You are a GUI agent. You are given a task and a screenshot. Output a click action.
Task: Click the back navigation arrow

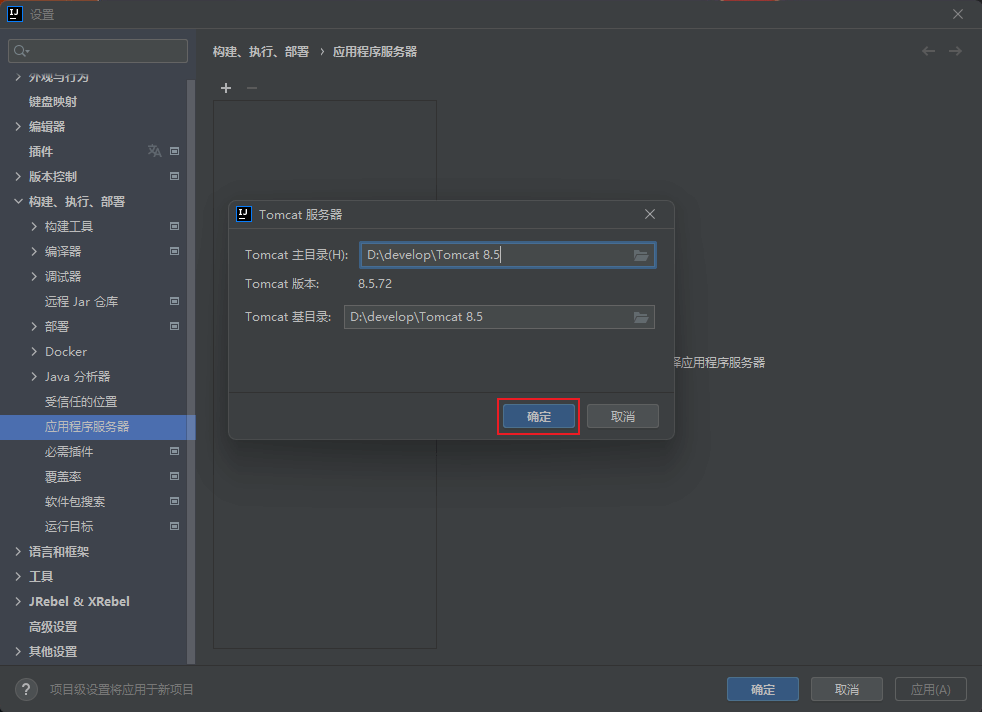(928, 51)
